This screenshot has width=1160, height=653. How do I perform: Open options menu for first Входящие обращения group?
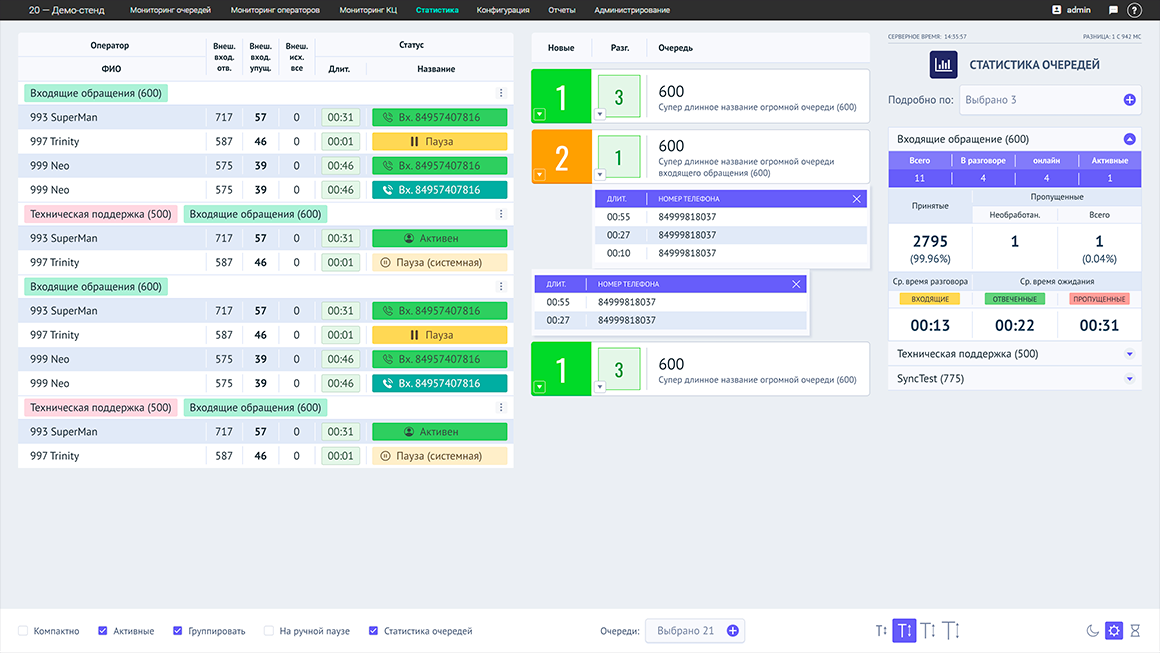(x=501, y=93)
